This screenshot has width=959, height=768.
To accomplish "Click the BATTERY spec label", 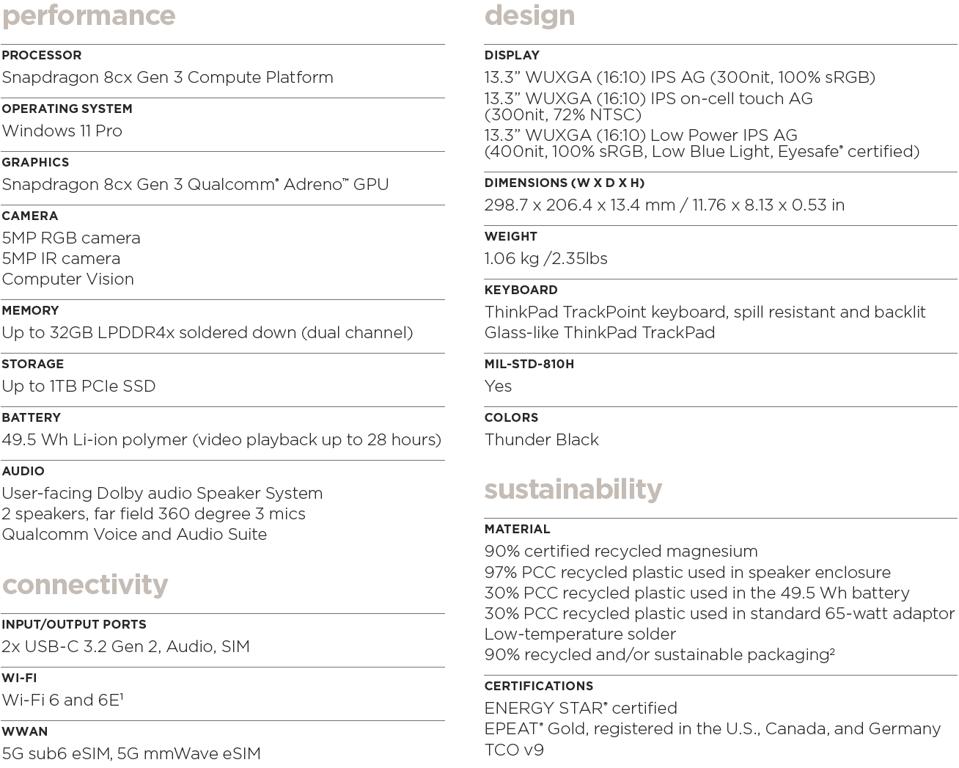I will pos(31,417).
